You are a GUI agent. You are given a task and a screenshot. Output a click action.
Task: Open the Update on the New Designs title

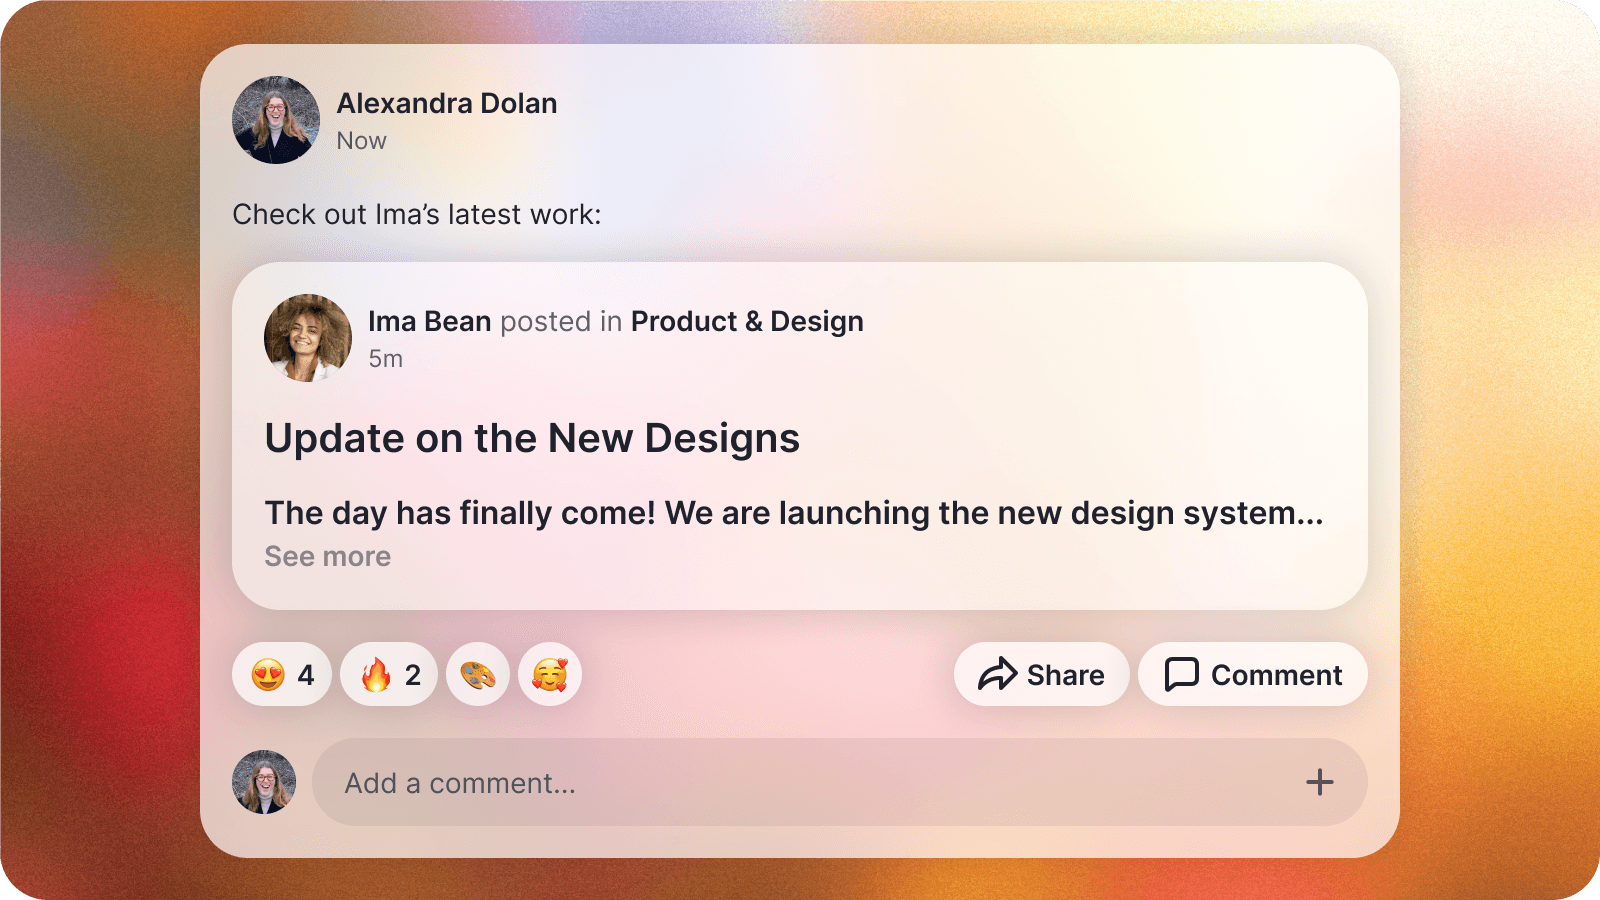(532, 439)
